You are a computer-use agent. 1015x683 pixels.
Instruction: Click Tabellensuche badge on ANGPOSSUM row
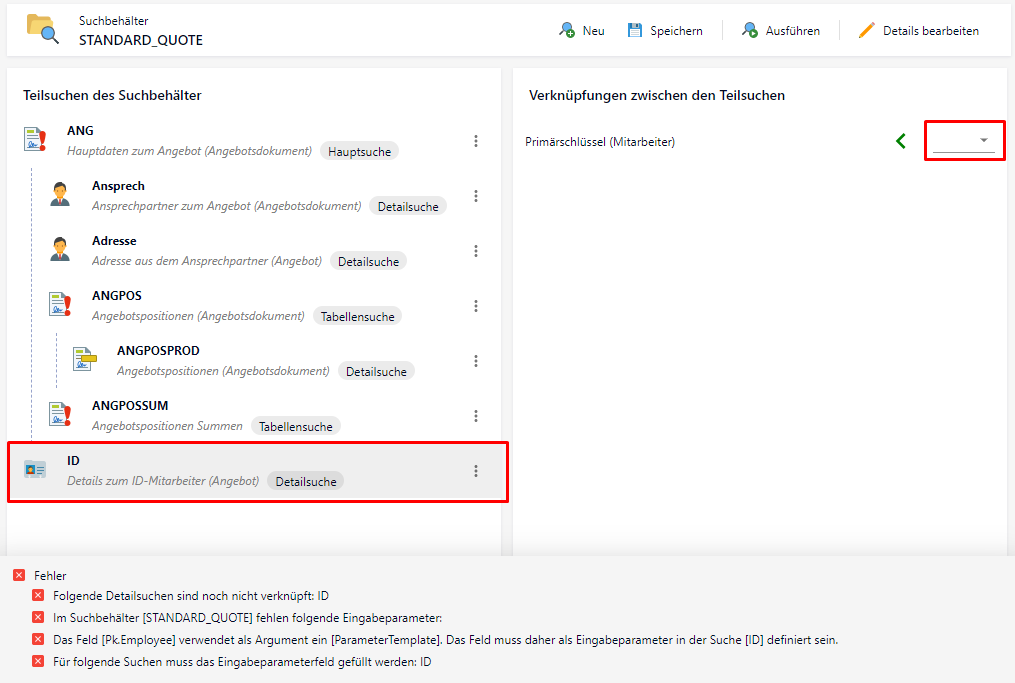(x=296, y=427)
